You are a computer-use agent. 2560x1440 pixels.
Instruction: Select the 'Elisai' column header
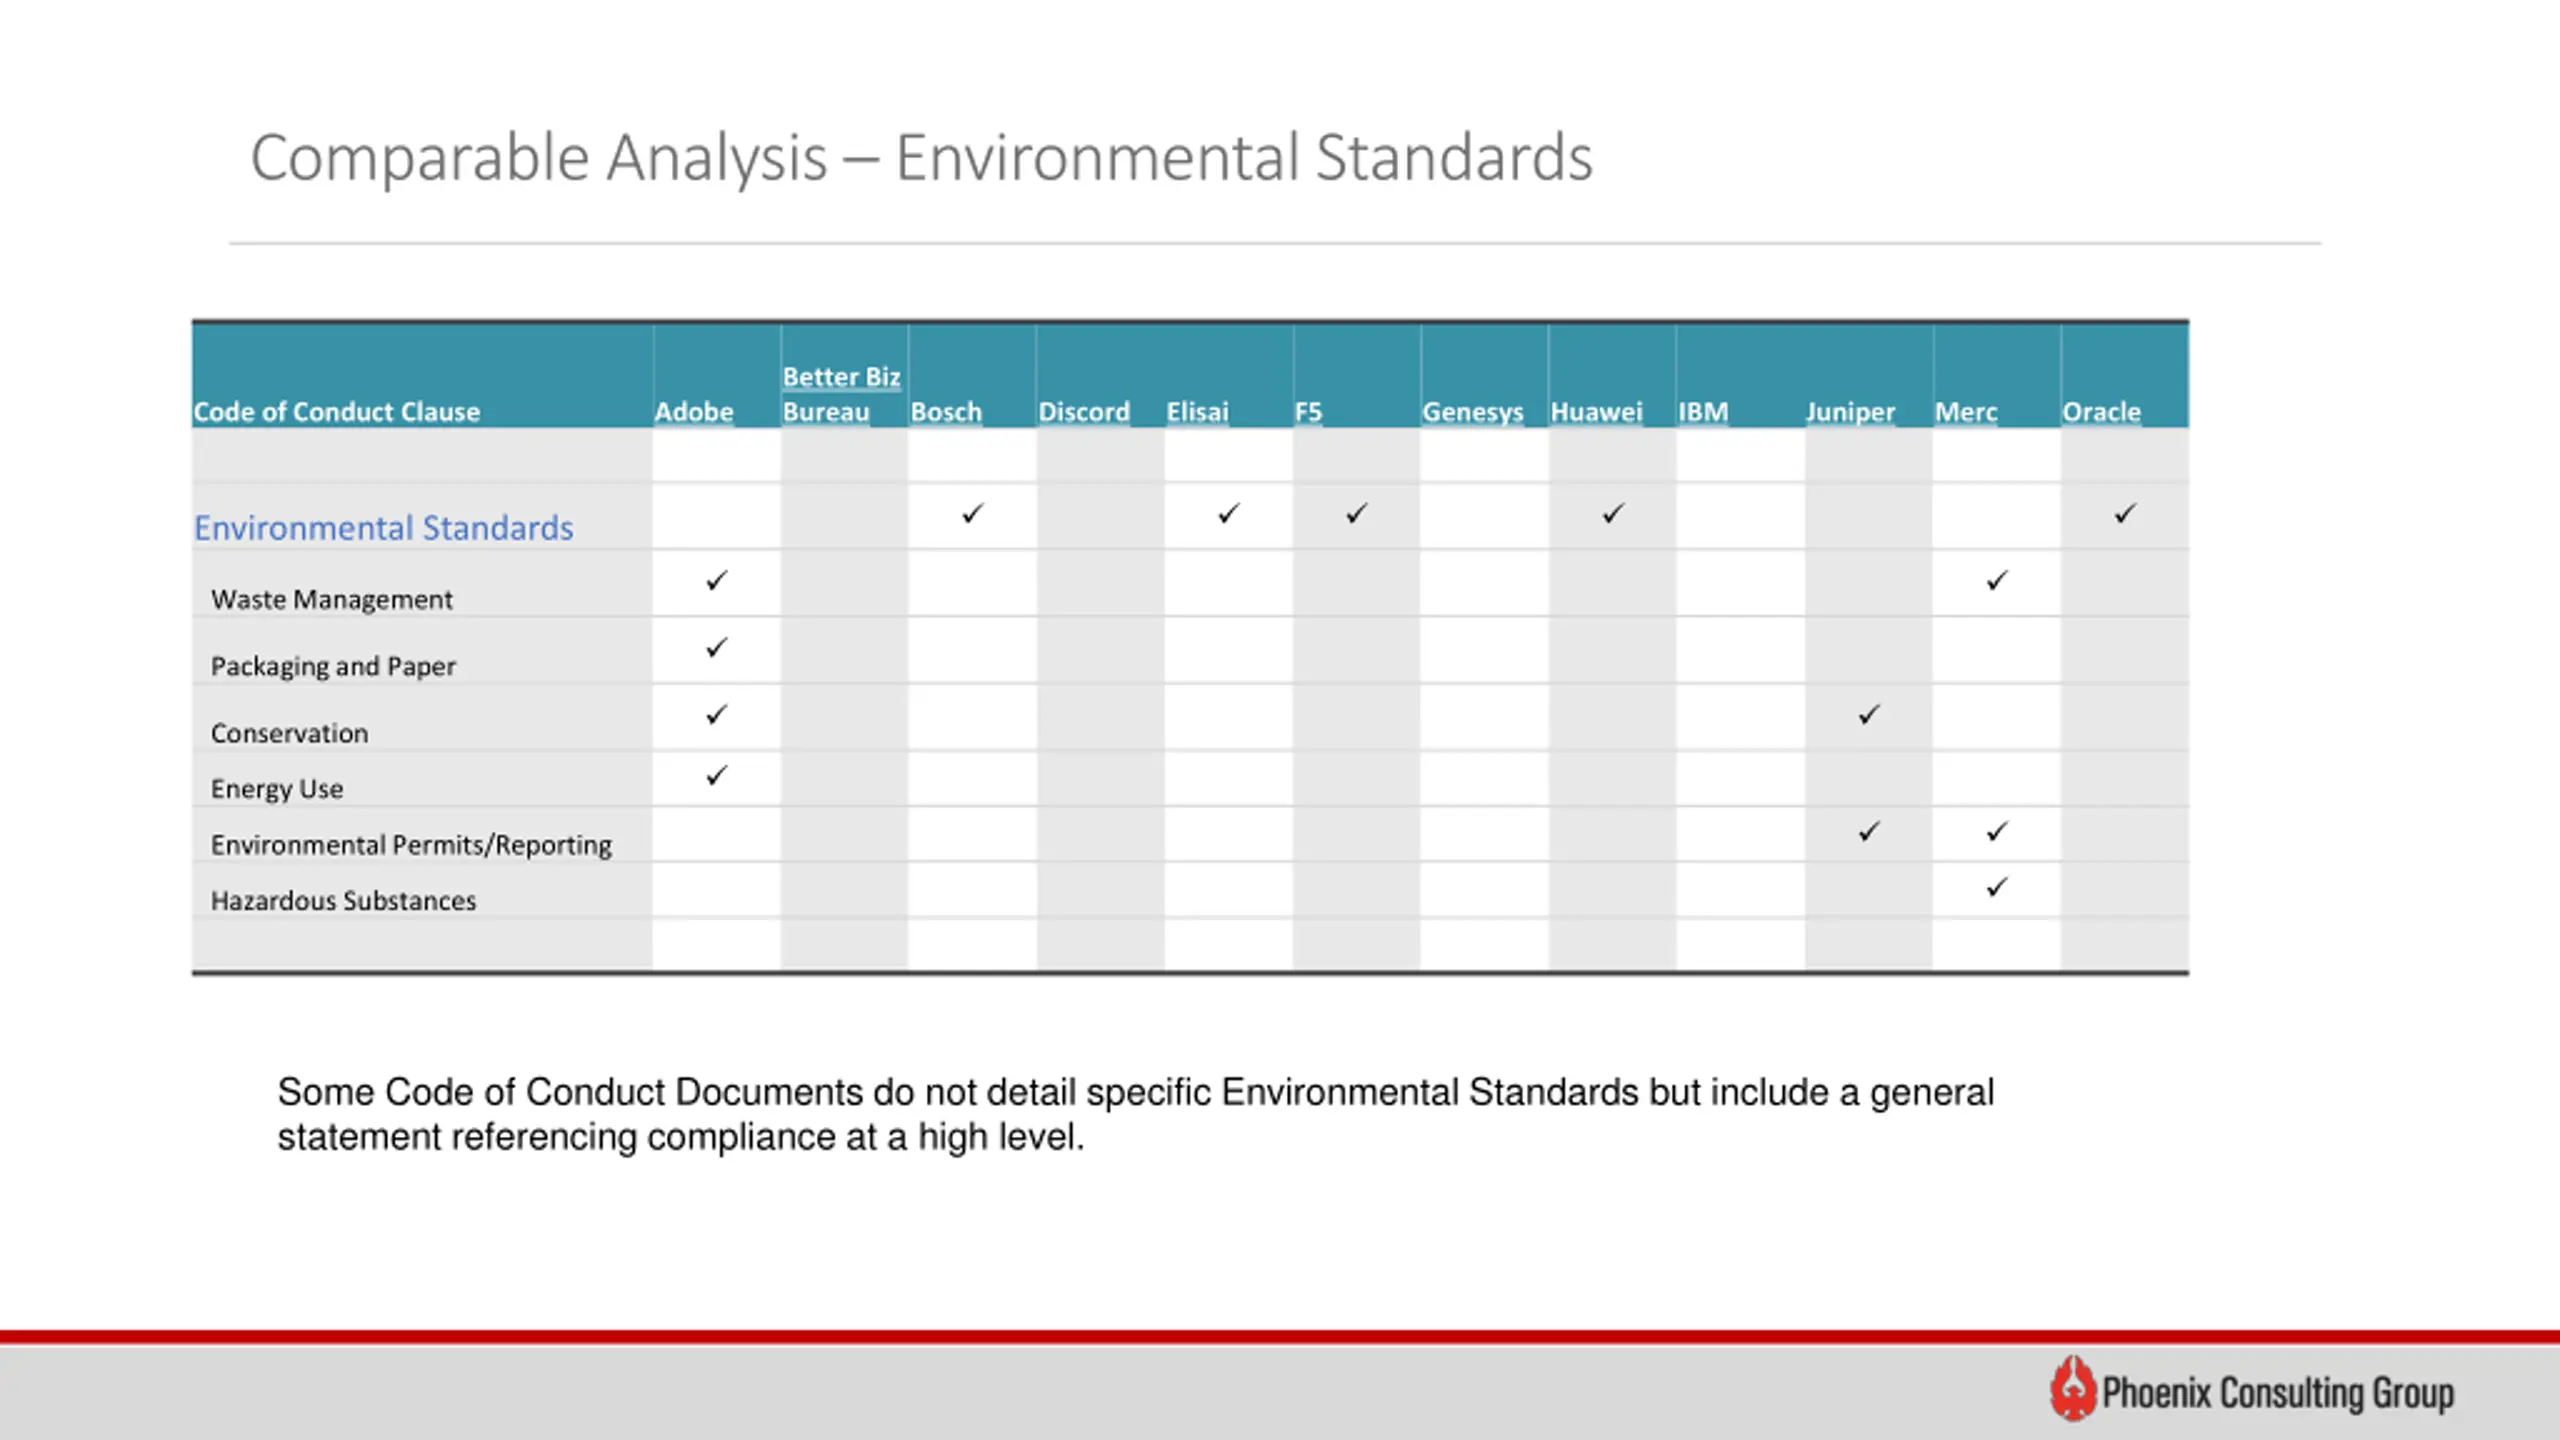(1197, 412)
